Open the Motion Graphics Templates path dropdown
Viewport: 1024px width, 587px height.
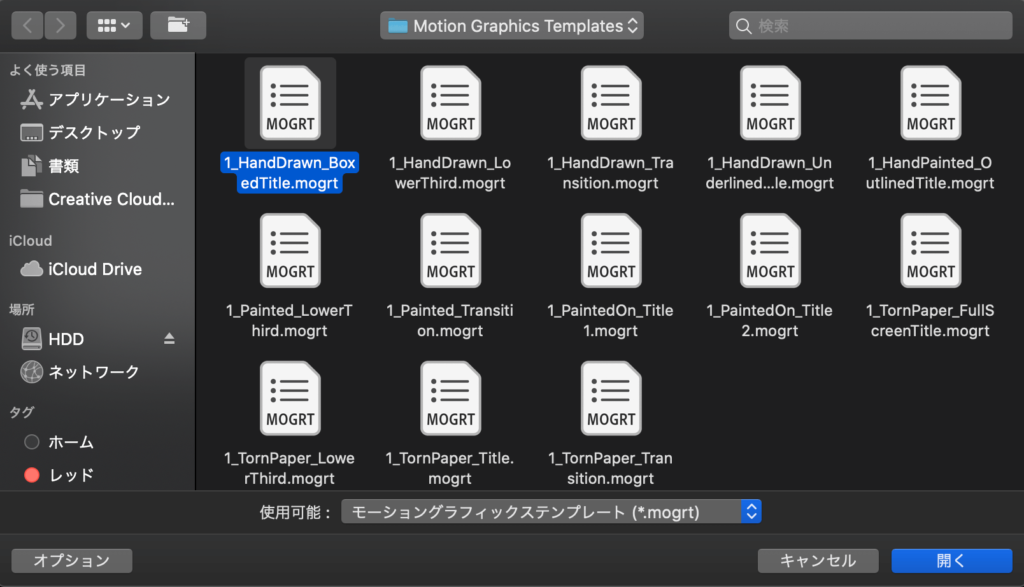click(512, 25)
